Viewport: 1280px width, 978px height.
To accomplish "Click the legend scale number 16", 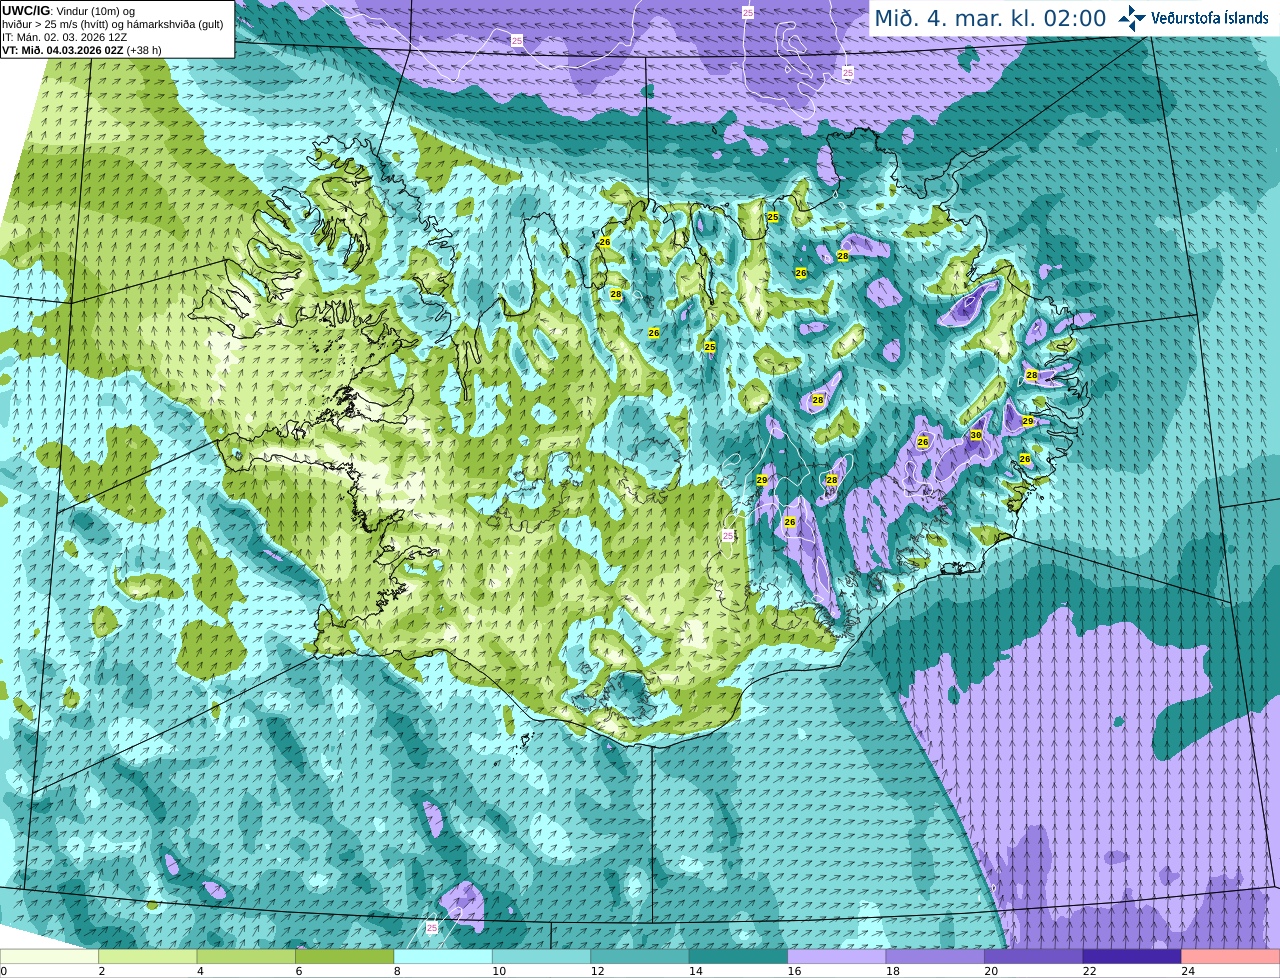I will (x=794, y=971).
